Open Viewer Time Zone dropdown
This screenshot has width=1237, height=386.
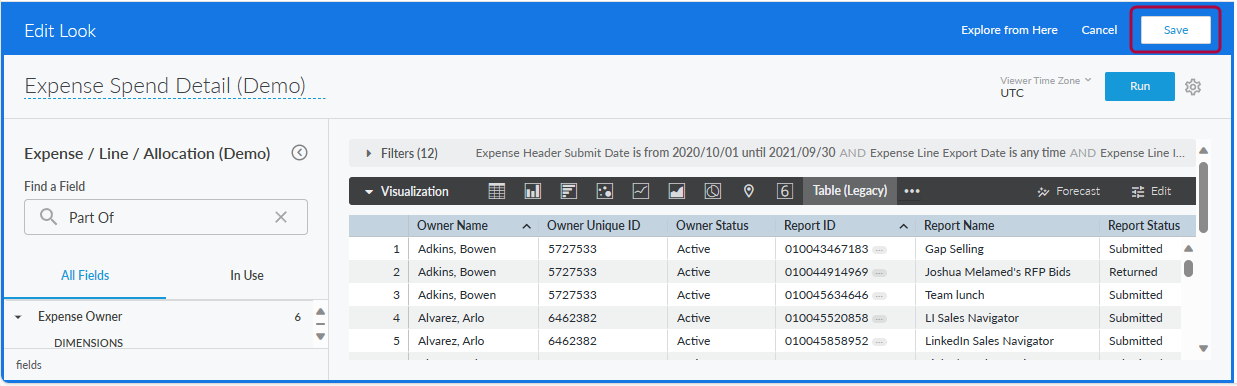tap(1046, 86)
